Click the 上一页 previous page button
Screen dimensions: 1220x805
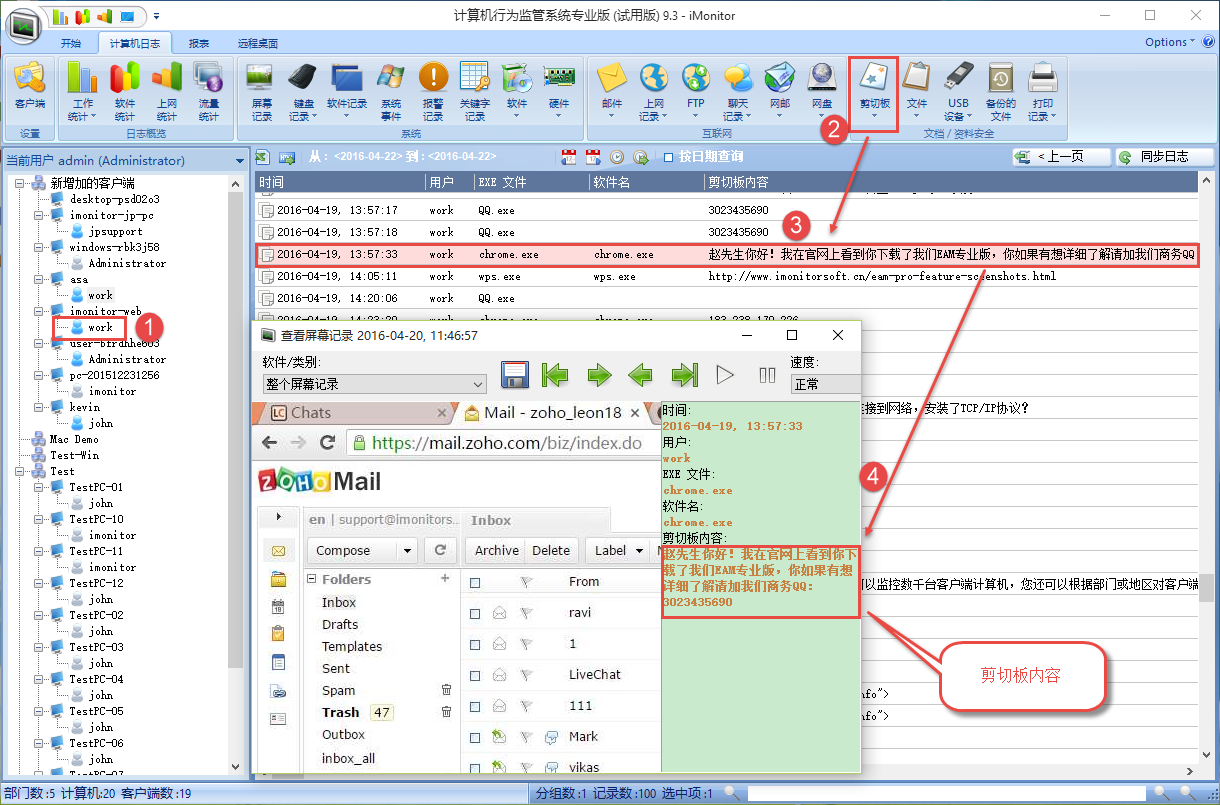pos(1061,157)
